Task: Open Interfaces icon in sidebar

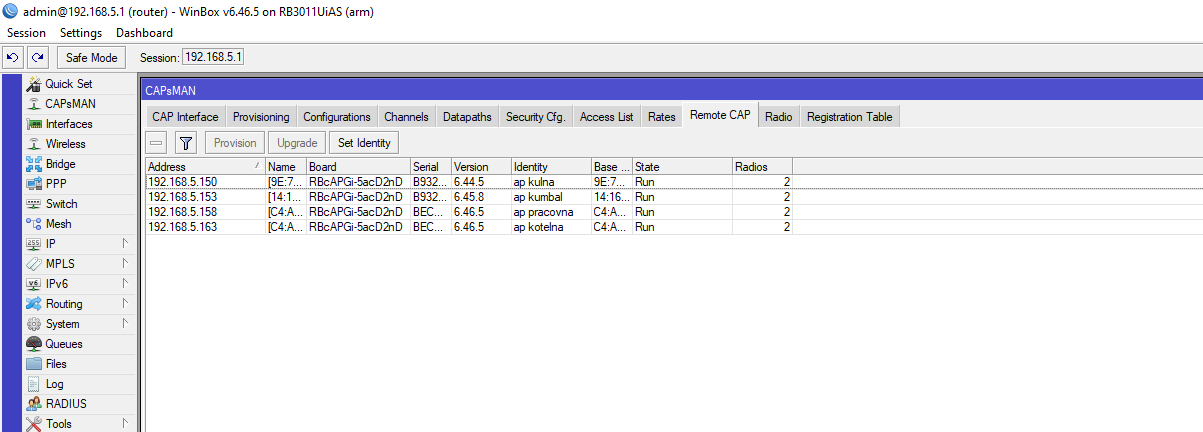Action: coord(33,124)
